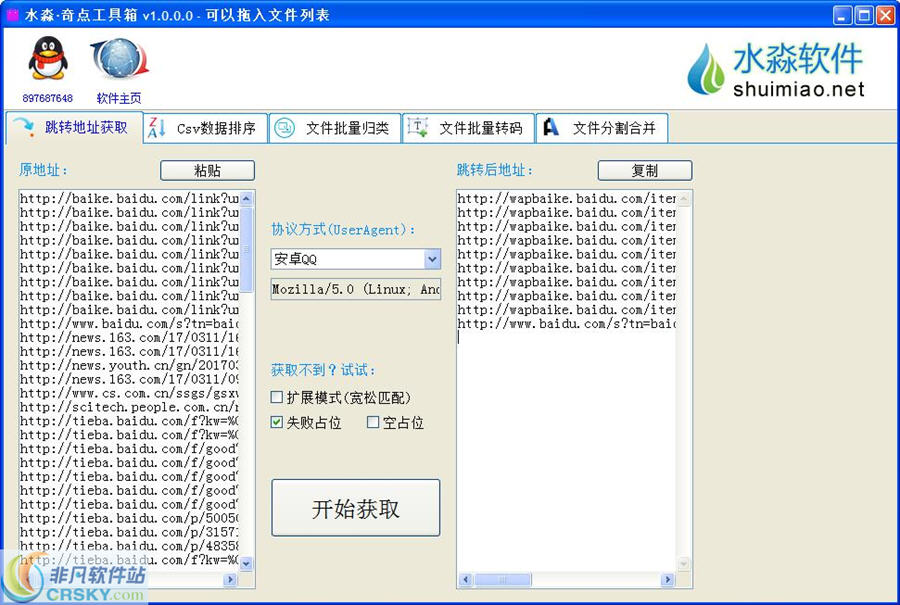
Task: Click the 文件批量转码 tab icon
Action: (x=417, y=127)
